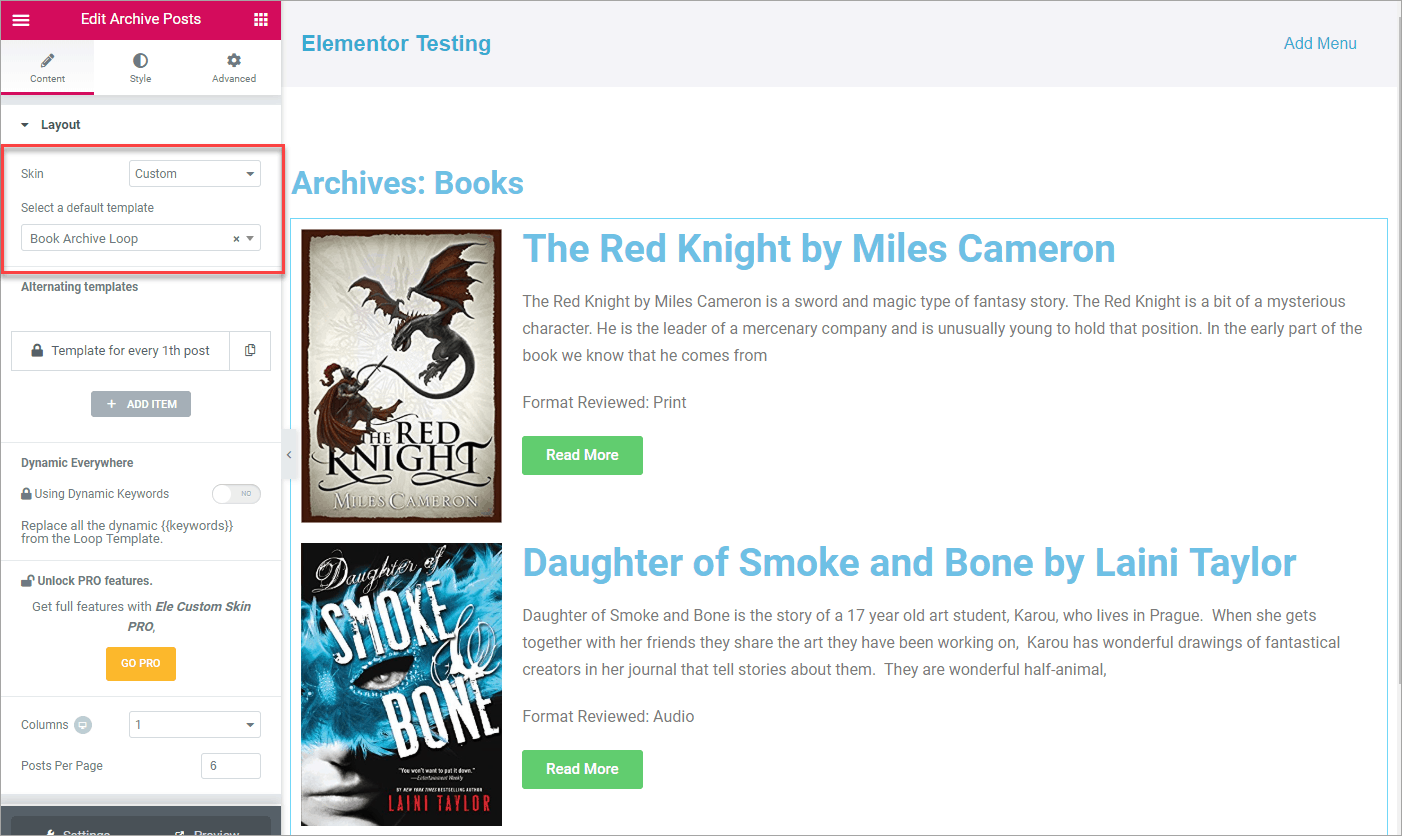Image resolution: width=1402 pixels, height=836 pixels.
Task: Collapse the Elementor side panel
Action: coord(288,455)
